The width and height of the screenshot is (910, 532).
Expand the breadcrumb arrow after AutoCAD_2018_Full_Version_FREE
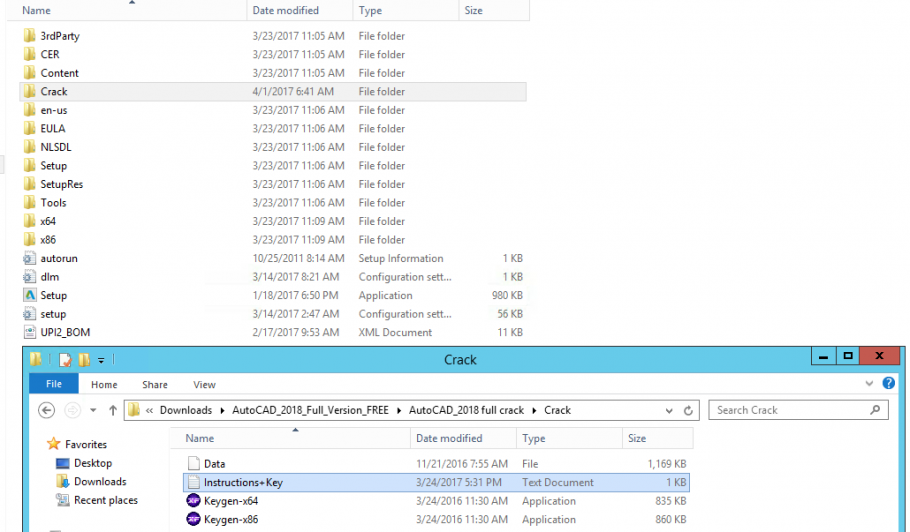pyautogui.click(x=399, y=410)
